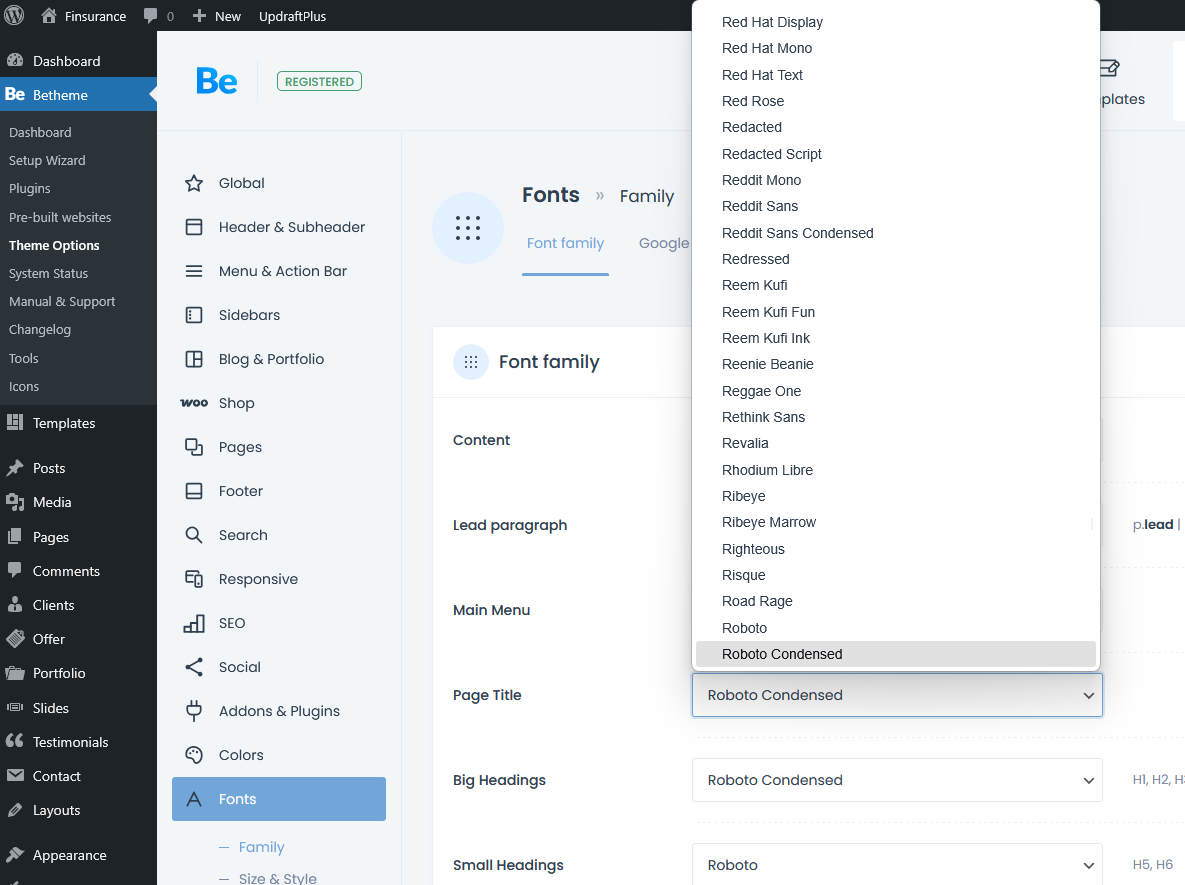This screenshot has width=1185, height=885.
Task: Open the Templates admin menu
Action: (78, 423)
